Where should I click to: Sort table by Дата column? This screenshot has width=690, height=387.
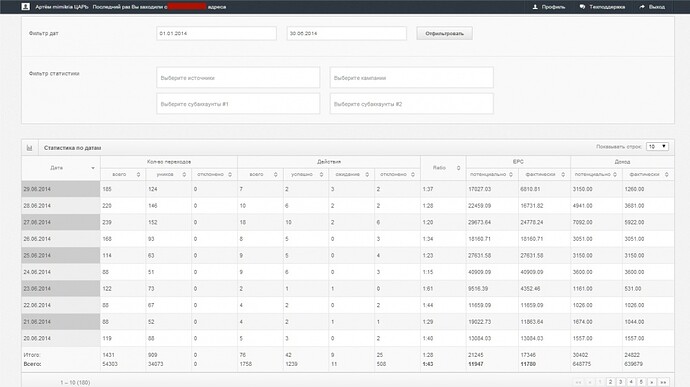tap(61, 168)
